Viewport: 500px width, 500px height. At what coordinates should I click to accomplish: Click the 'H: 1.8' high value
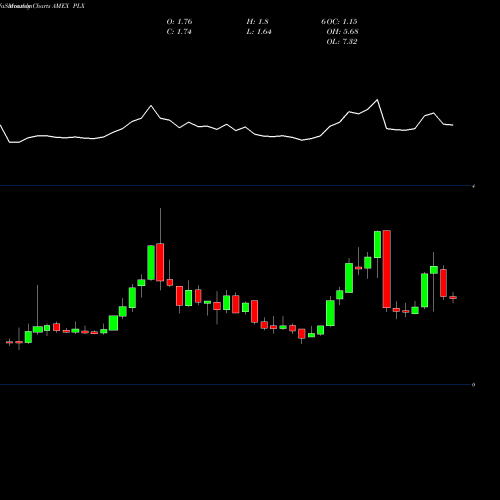[257, 22]
